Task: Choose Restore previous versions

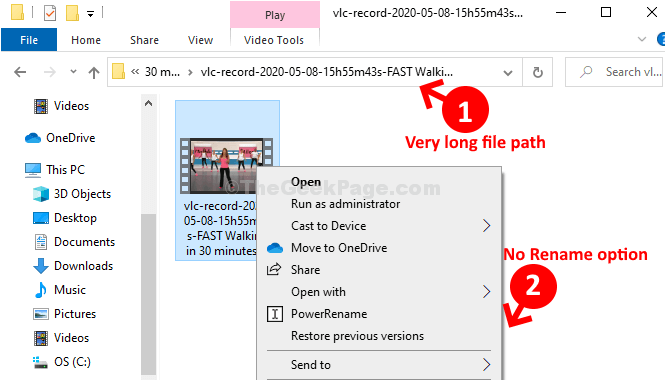Action: (357, 336)
